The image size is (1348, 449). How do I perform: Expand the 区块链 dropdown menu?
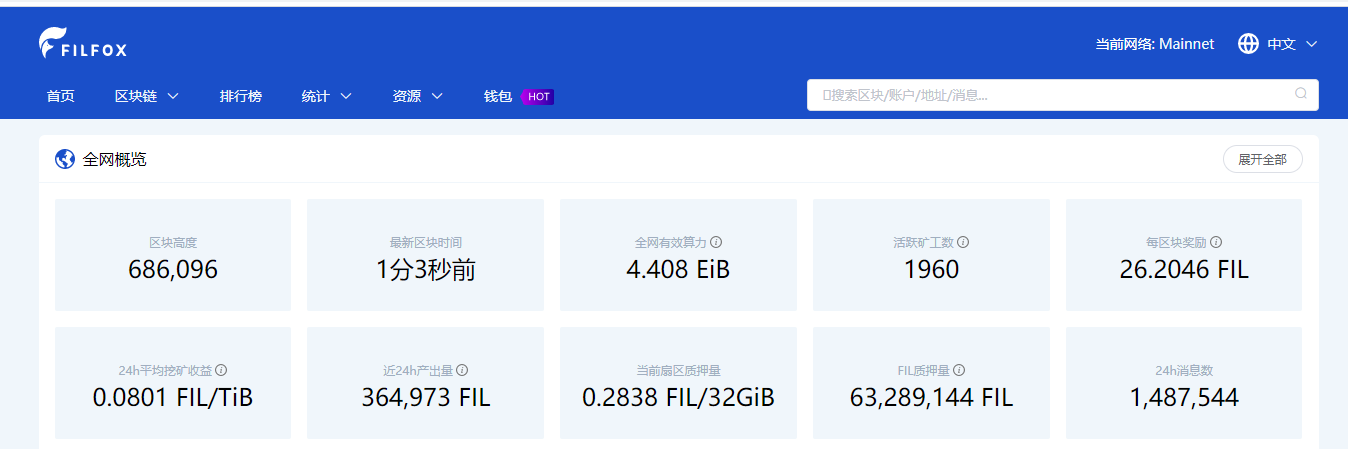(x=146, y=96)
